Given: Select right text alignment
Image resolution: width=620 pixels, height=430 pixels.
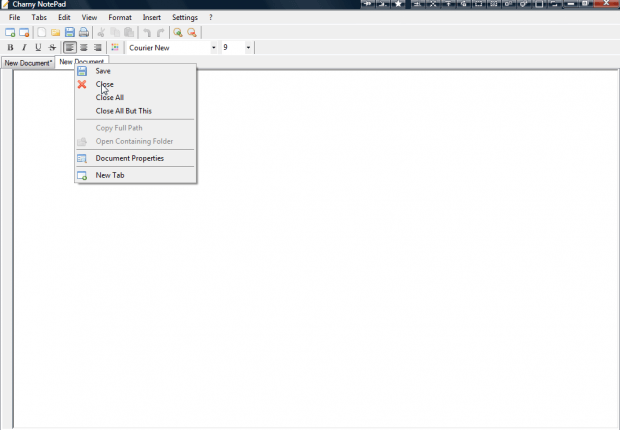Looking at the screenshot, I should click(98, 47).
